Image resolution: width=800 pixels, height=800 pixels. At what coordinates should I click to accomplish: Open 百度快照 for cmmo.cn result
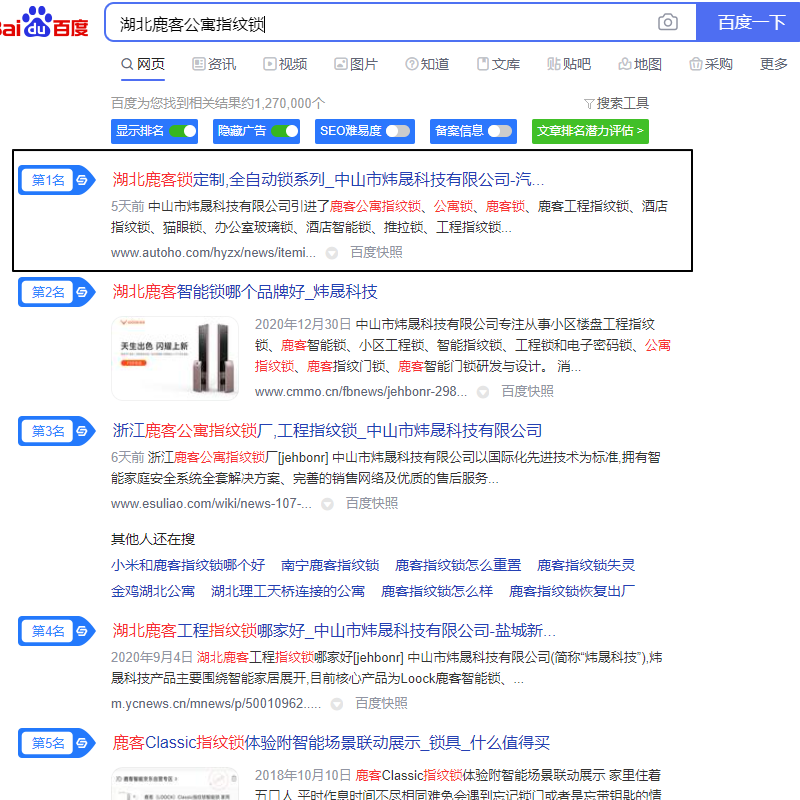point(528,391)
